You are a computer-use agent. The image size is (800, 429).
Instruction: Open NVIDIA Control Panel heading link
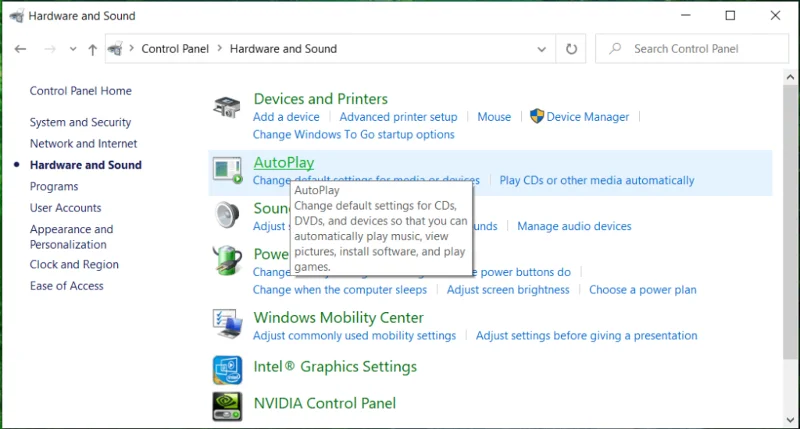pyautogui.click(x=324, y=403)
